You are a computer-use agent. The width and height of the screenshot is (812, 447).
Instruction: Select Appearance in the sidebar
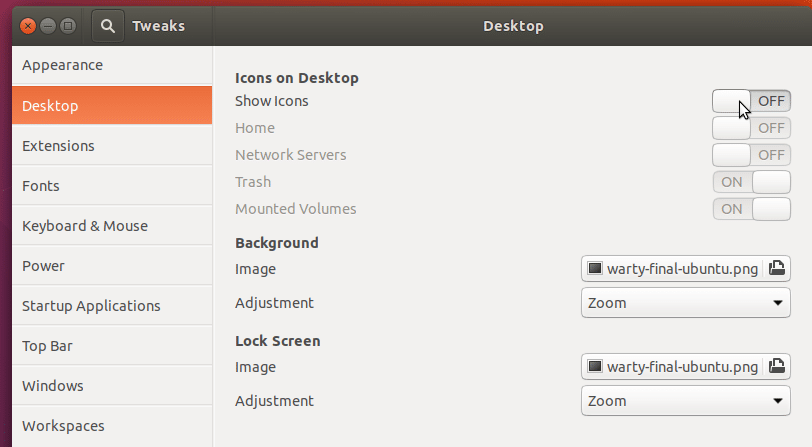[x=112, y=65]
